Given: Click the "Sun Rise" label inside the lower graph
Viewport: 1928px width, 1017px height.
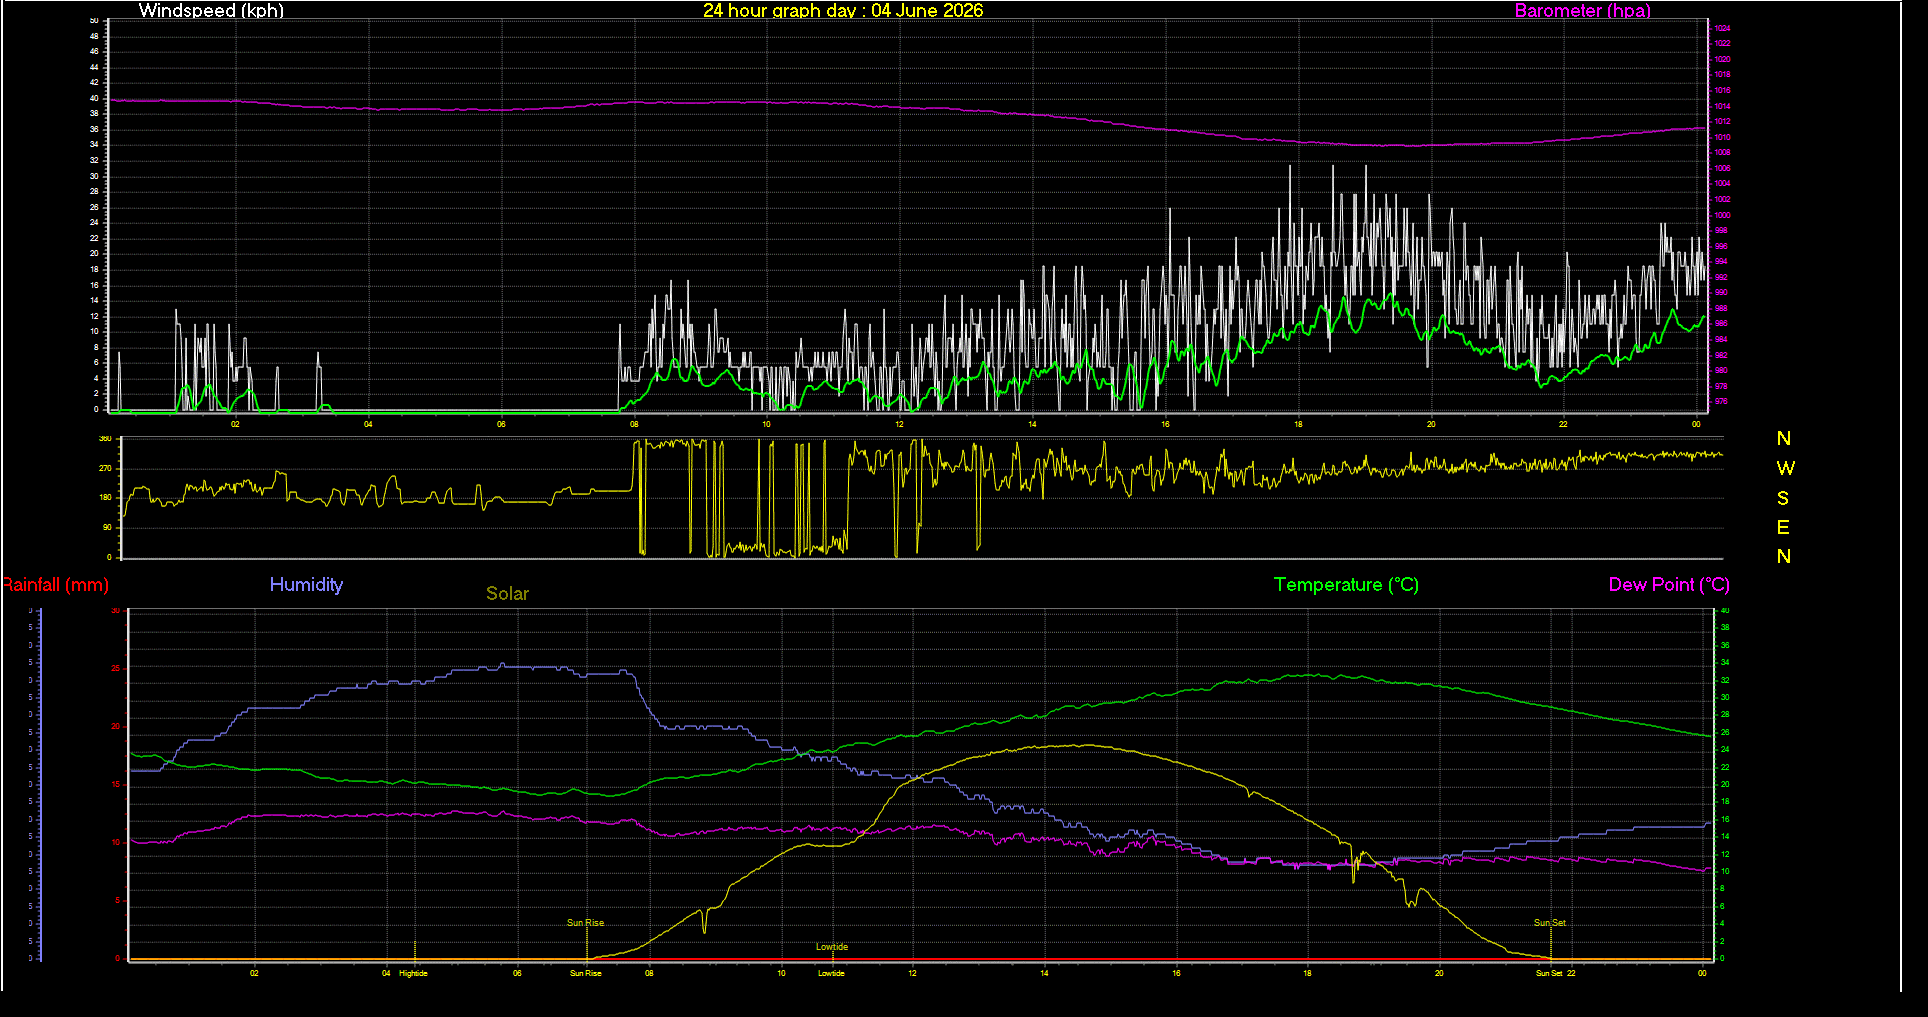Looking at the screenshot, I should 586,923.
